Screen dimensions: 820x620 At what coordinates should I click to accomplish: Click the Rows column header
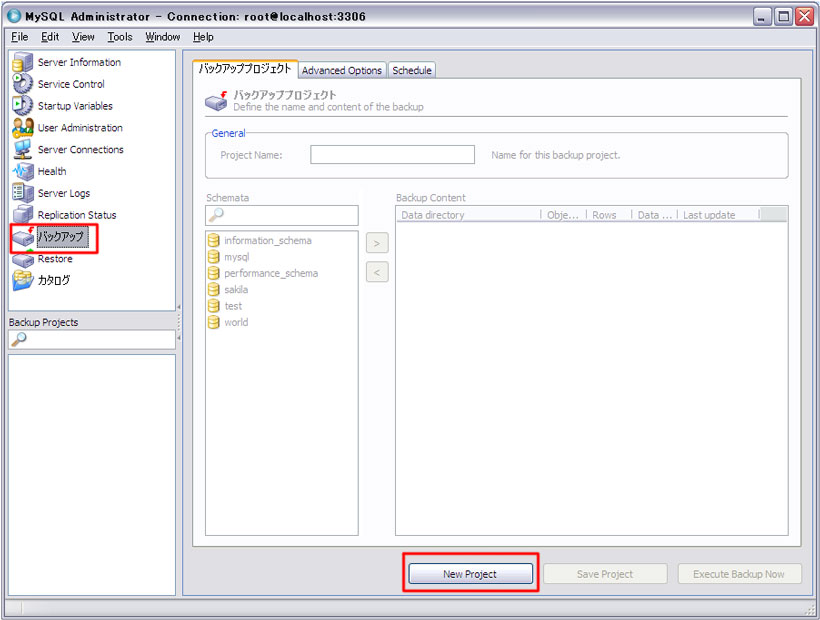609,215
